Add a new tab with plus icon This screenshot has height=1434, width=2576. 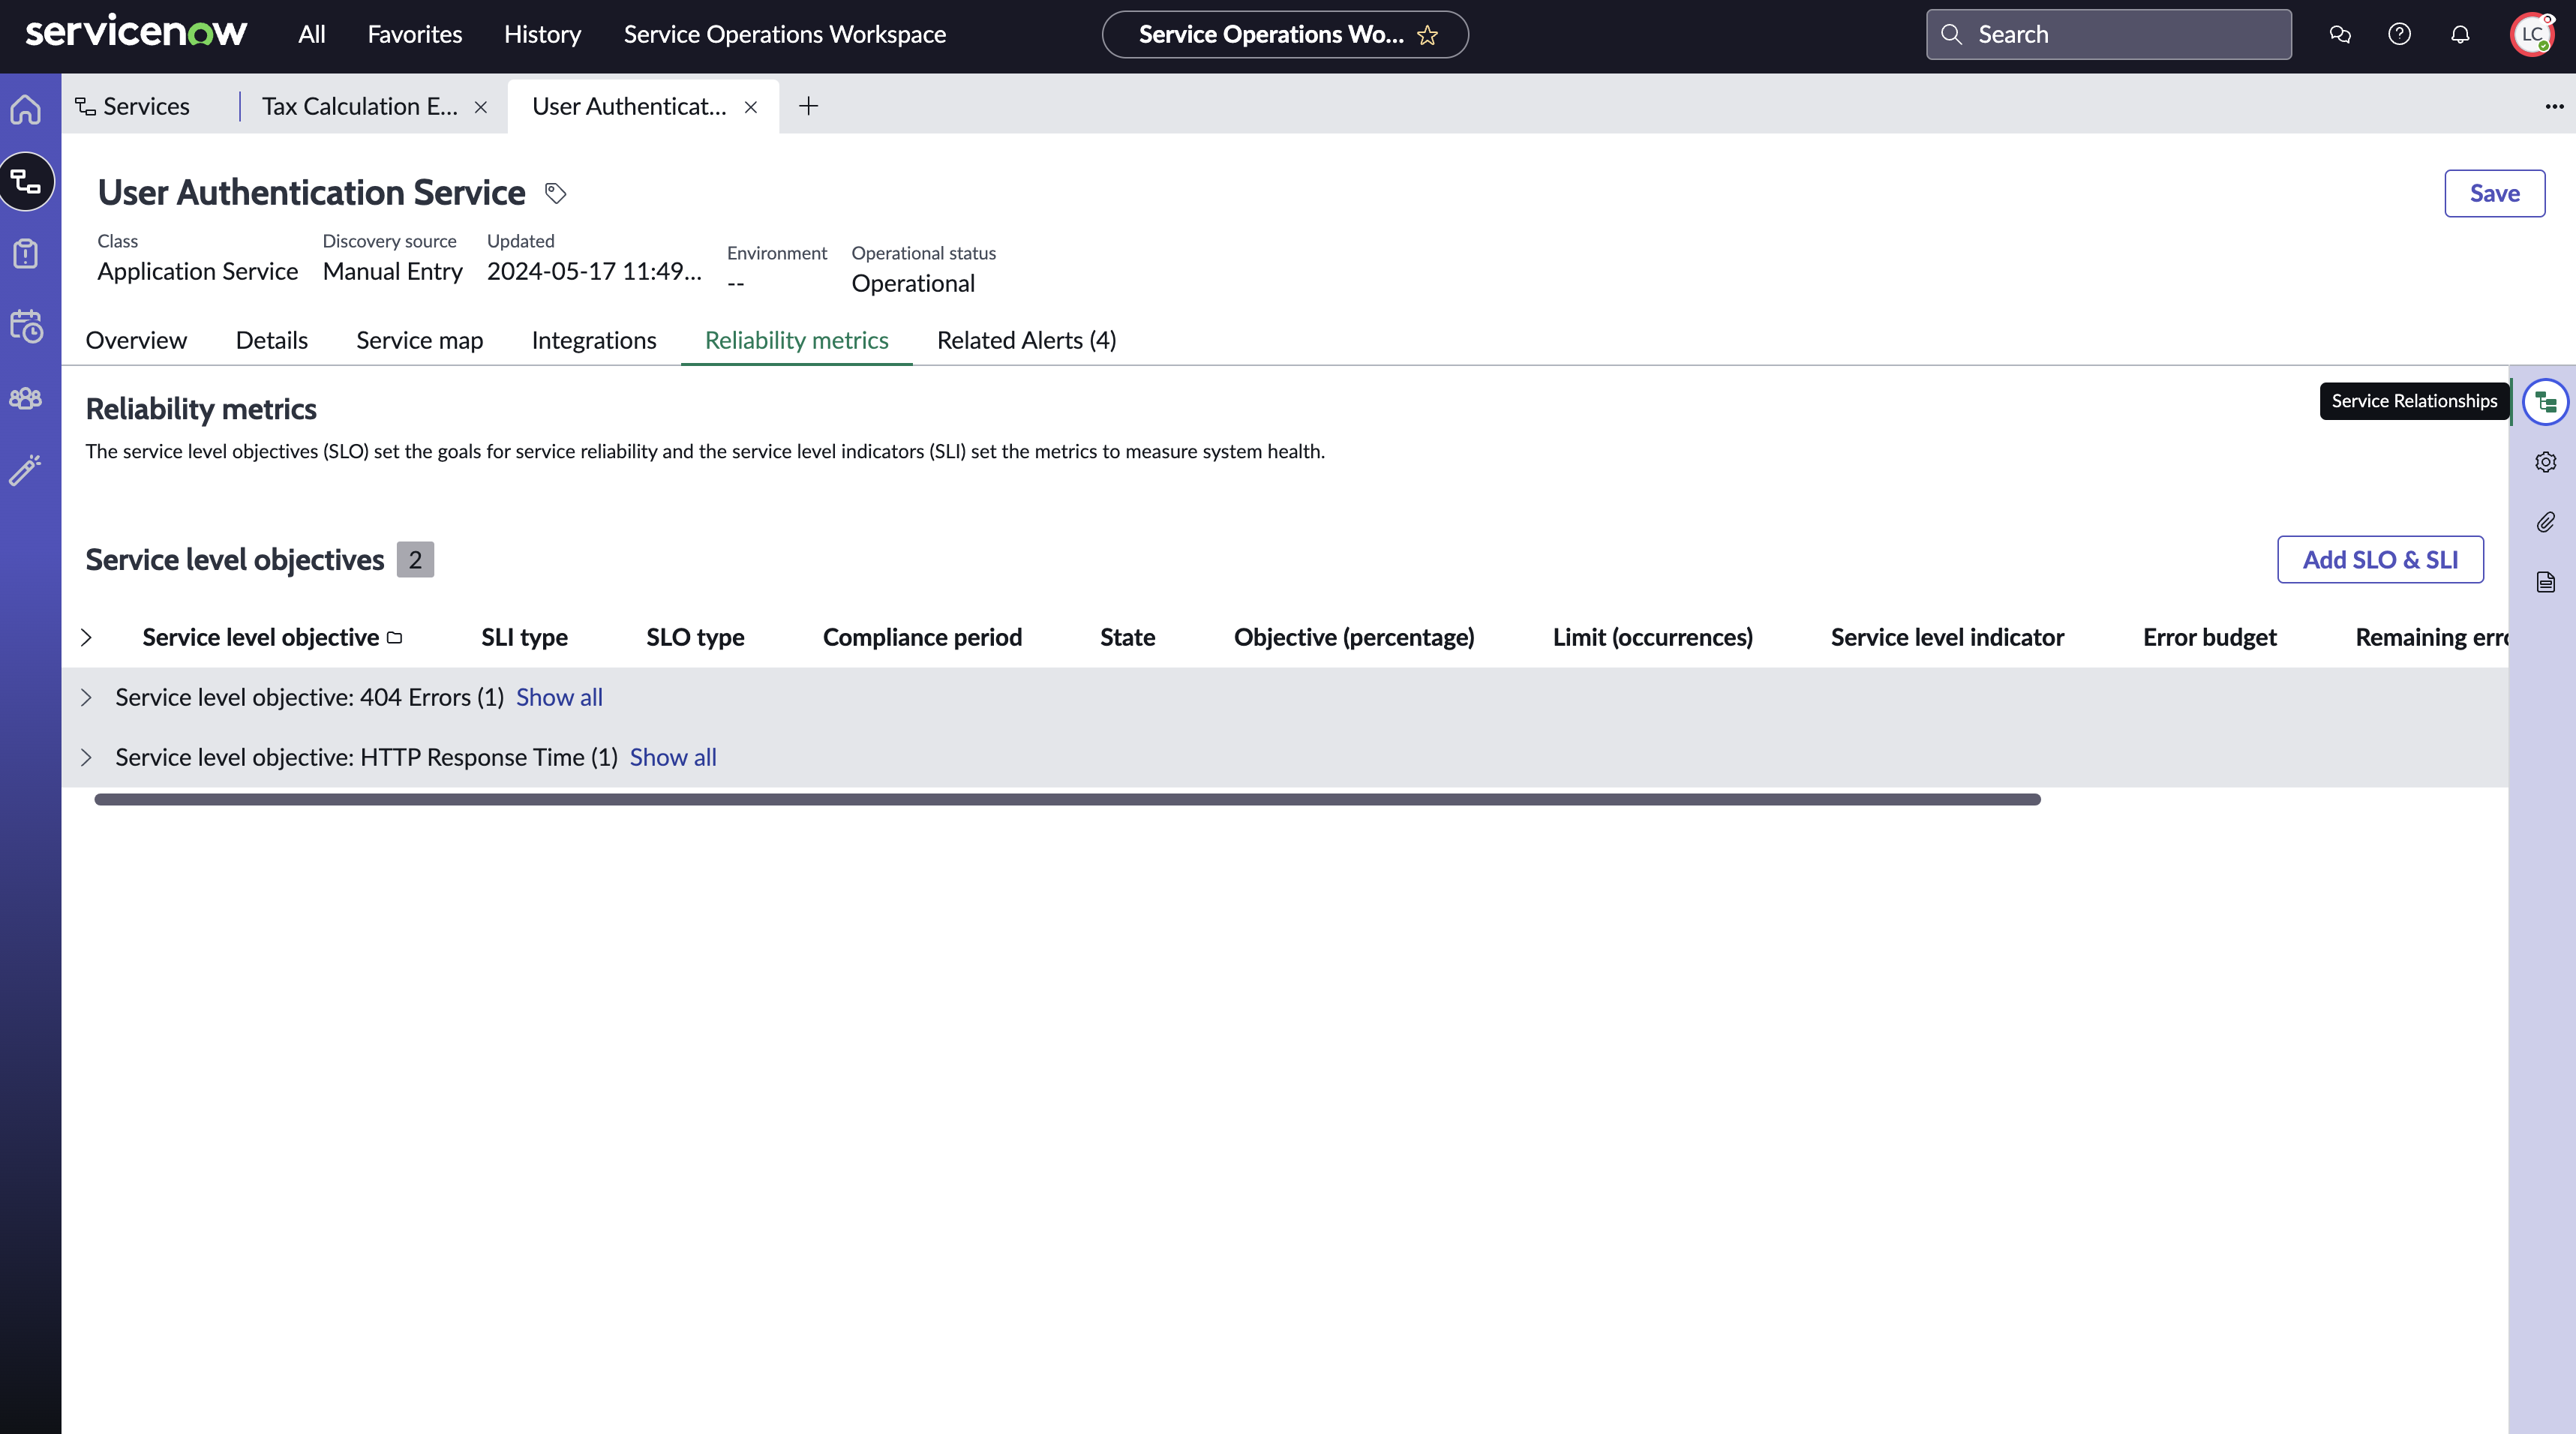coord(808,106)
